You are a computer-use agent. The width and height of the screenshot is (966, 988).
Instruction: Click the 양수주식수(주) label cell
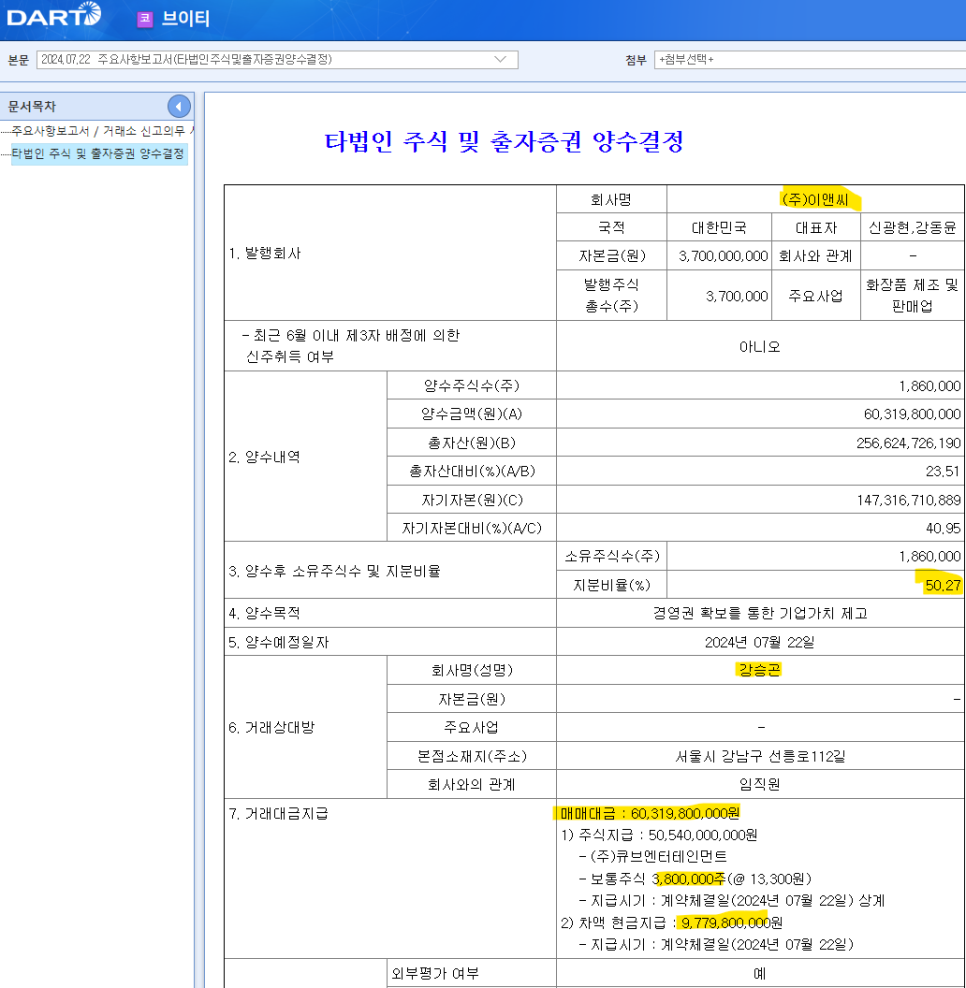click(471, 386)
